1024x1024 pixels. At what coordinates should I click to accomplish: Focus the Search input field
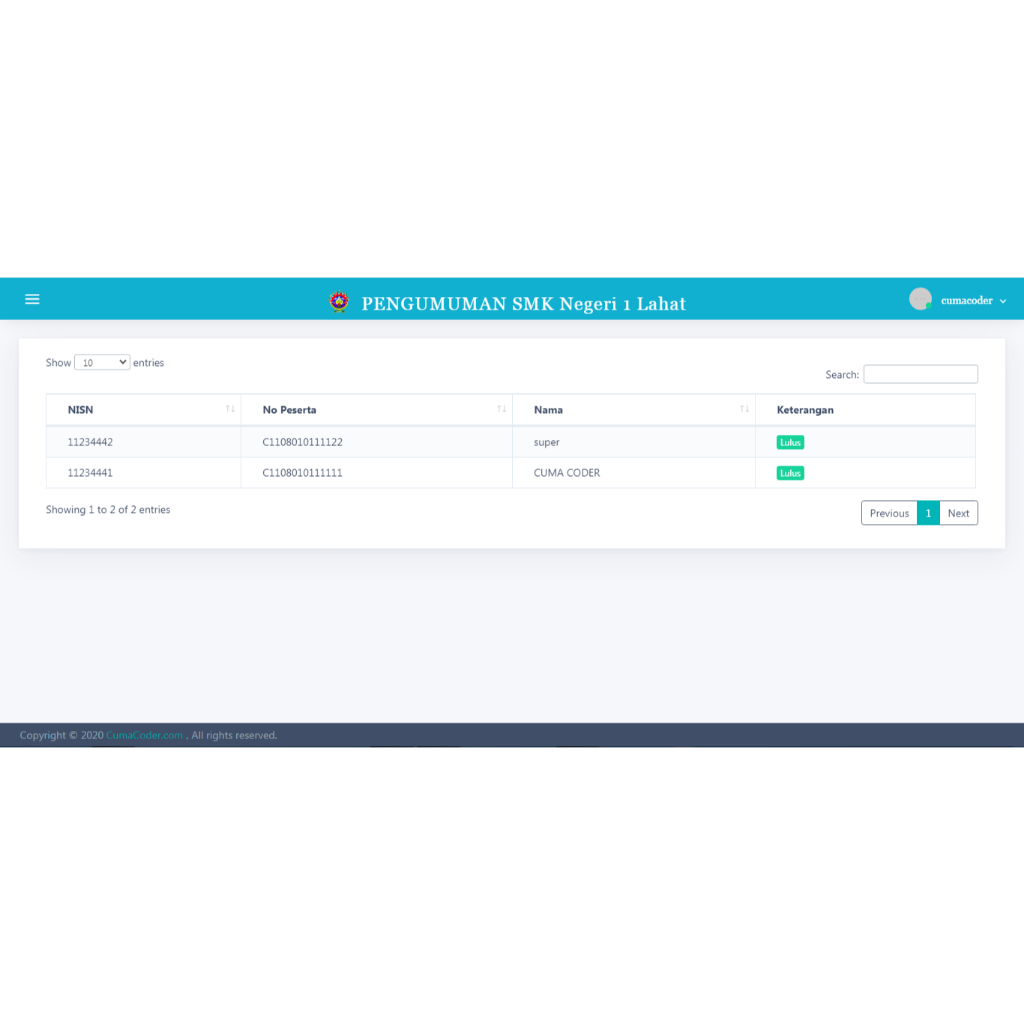pyautogui.click(x=920, y=374)
